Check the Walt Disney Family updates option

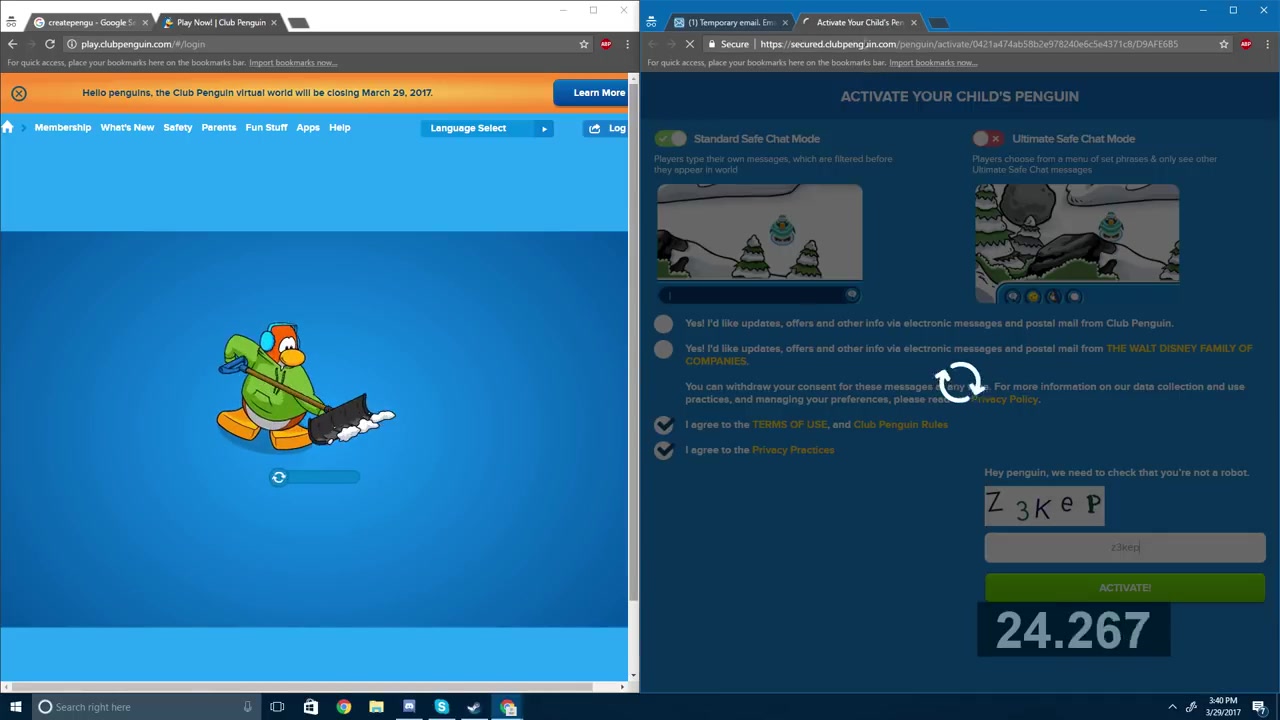point(664,349)
